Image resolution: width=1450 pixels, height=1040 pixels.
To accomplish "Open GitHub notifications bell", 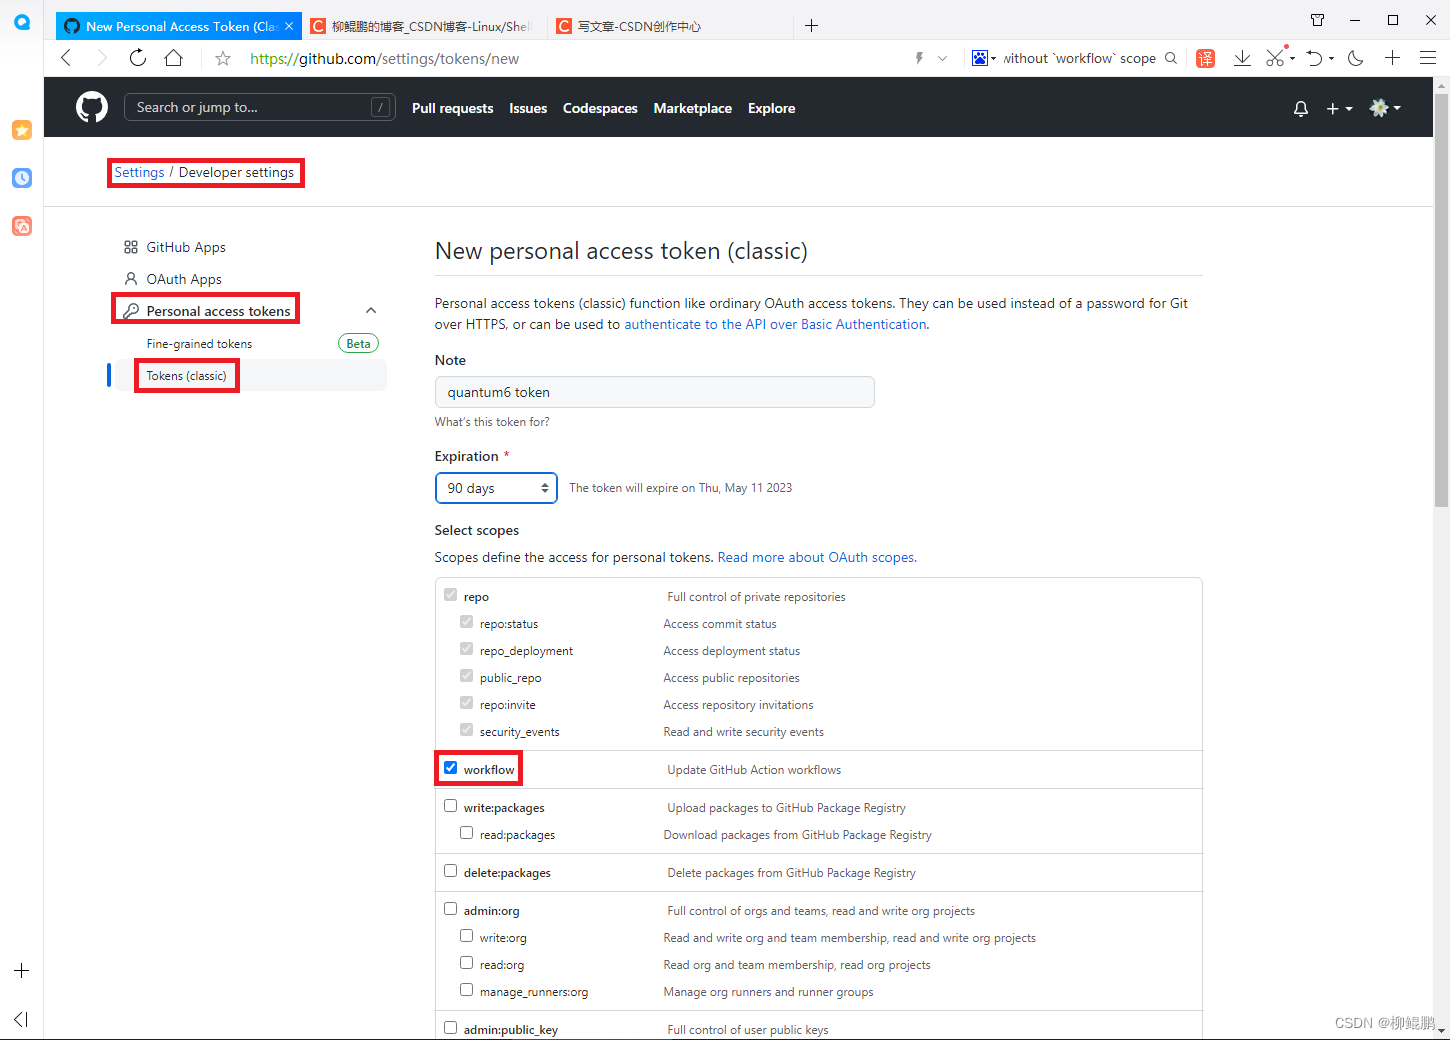I will pyautogui.click(x=1300, y=108).
